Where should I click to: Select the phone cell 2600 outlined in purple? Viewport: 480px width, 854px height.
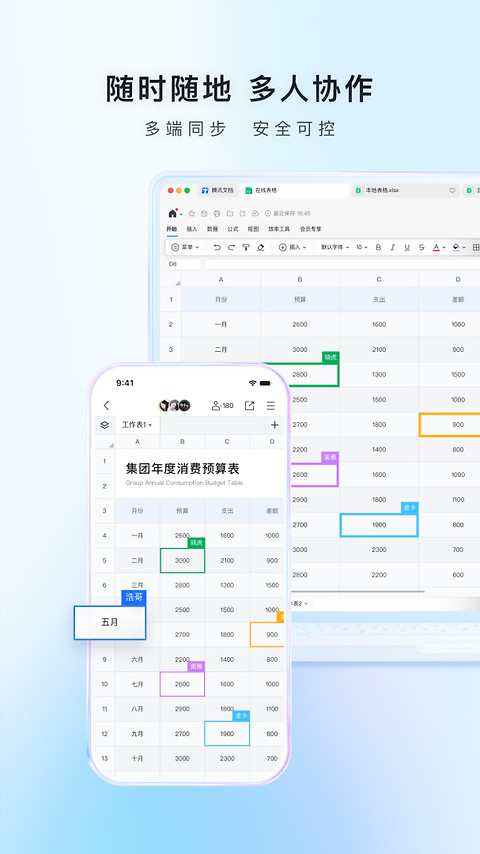pos(183,684)
